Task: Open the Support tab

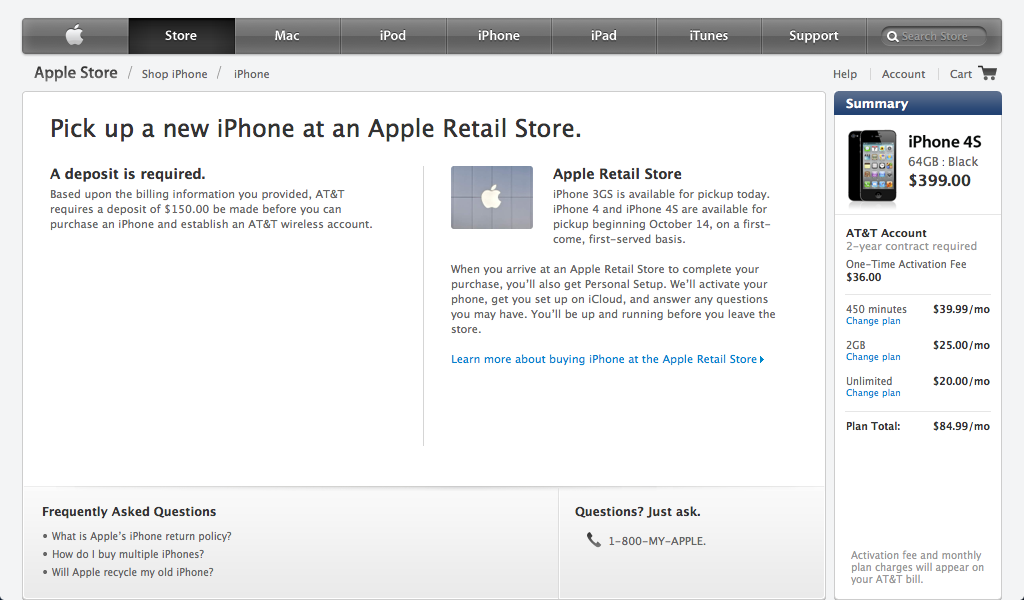Action: (814, 36)
